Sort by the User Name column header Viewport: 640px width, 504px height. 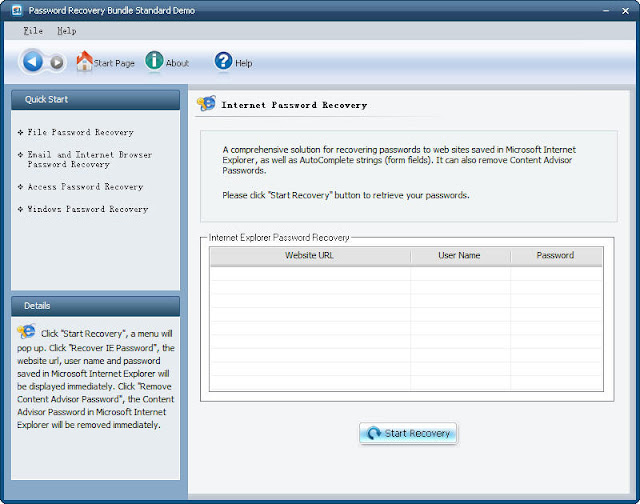coord(460,256)
